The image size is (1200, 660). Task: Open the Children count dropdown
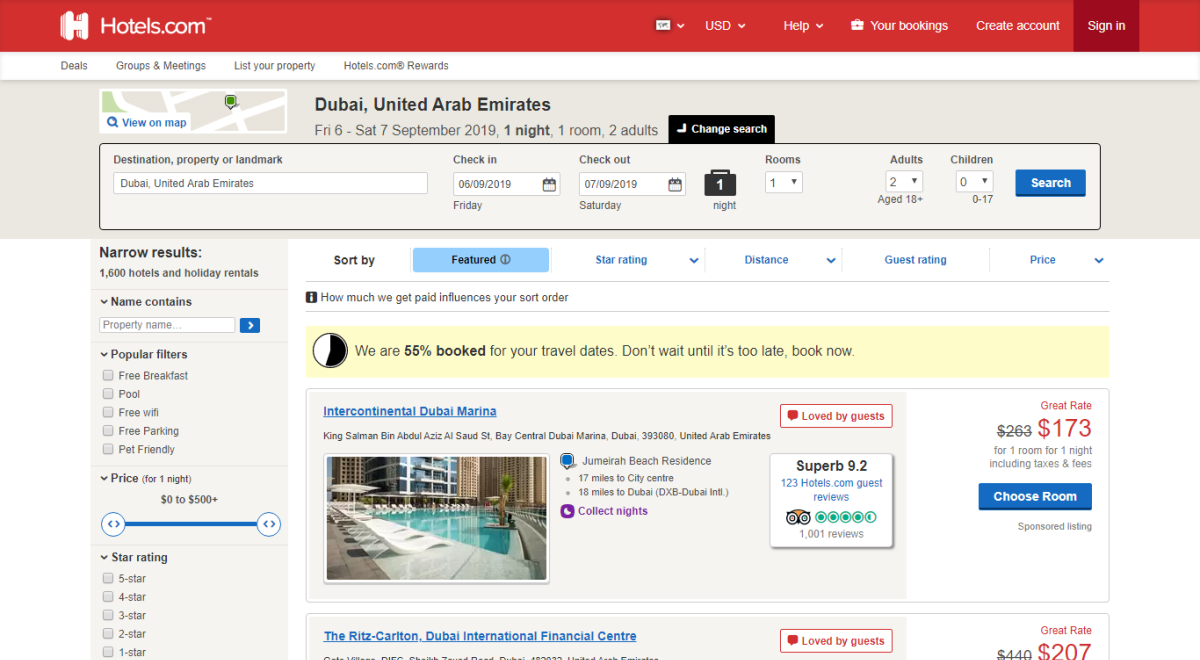(973, 182)
